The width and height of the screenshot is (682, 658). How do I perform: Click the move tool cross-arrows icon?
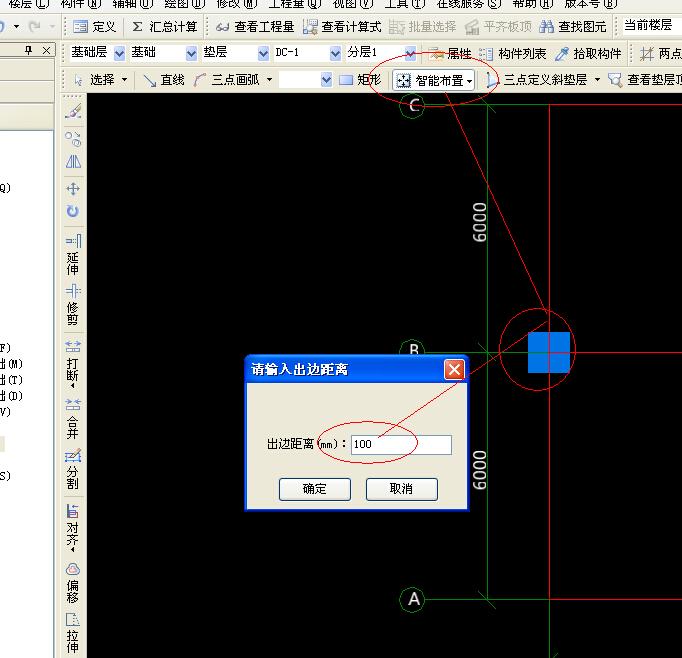click(x=73, y=189)
